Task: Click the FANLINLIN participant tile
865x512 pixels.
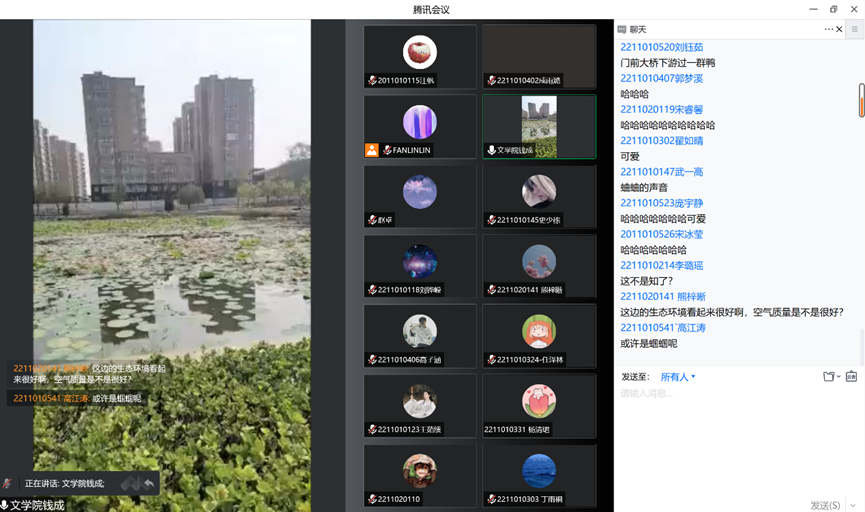Action: tap(420, 126)
